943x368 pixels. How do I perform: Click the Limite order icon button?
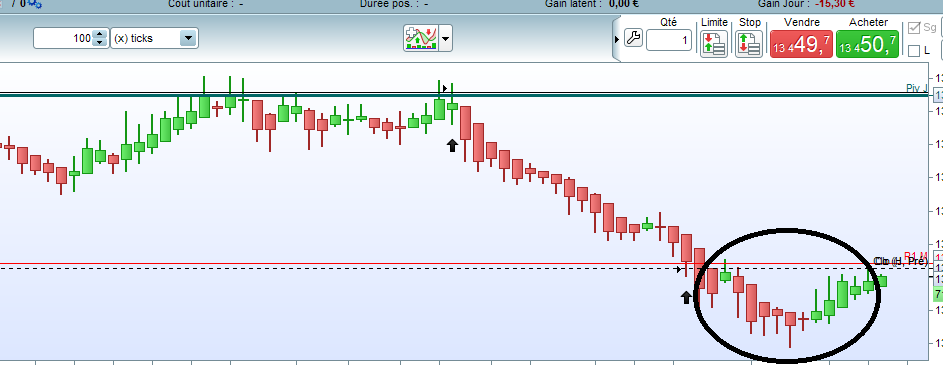pos(714,44)
